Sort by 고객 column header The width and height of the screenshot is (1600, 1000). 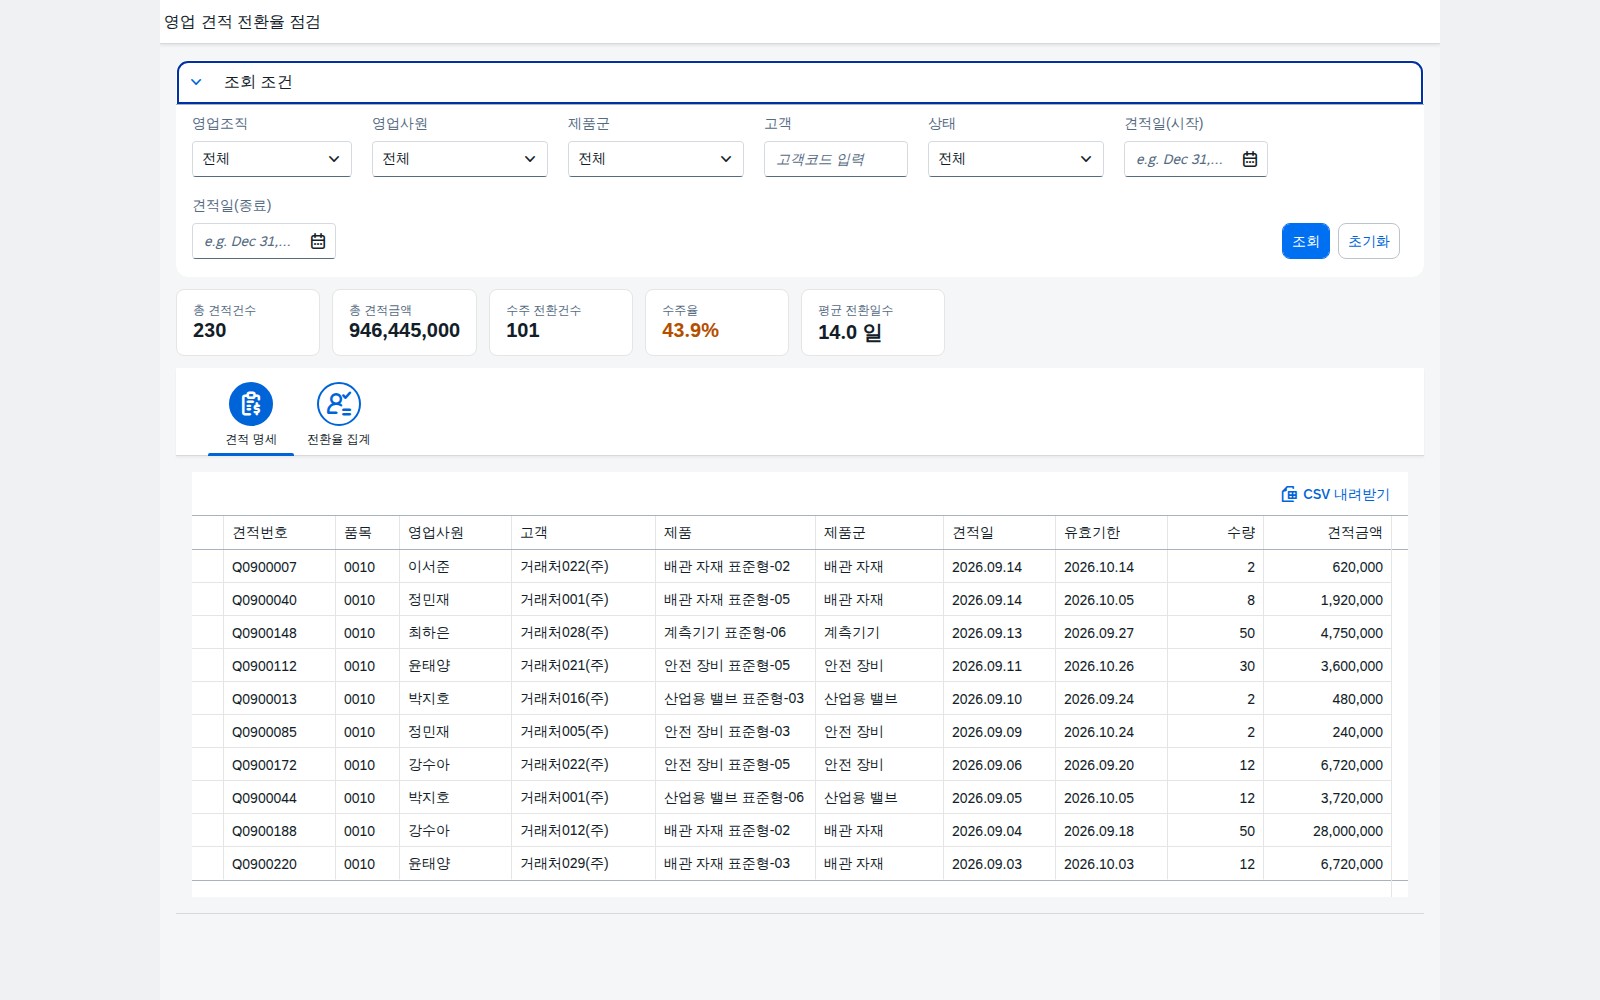tap(584, 533)
